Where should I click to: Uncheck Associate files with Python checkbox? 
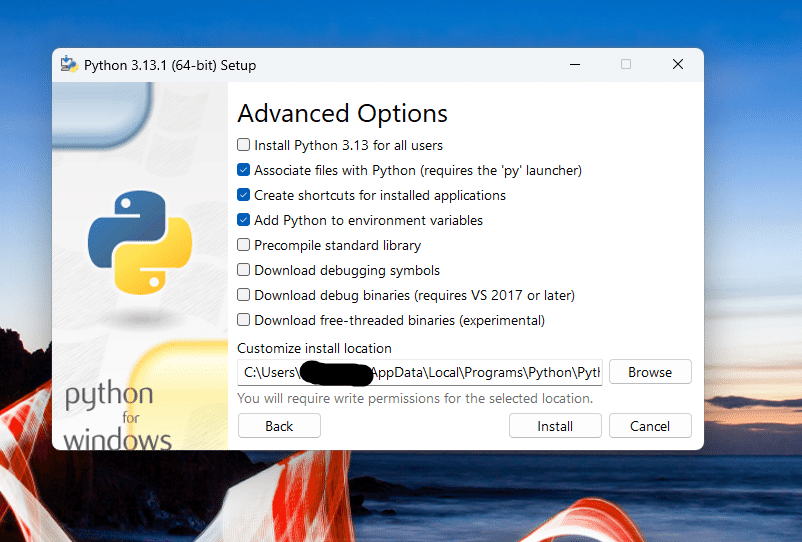pos(243,170)
